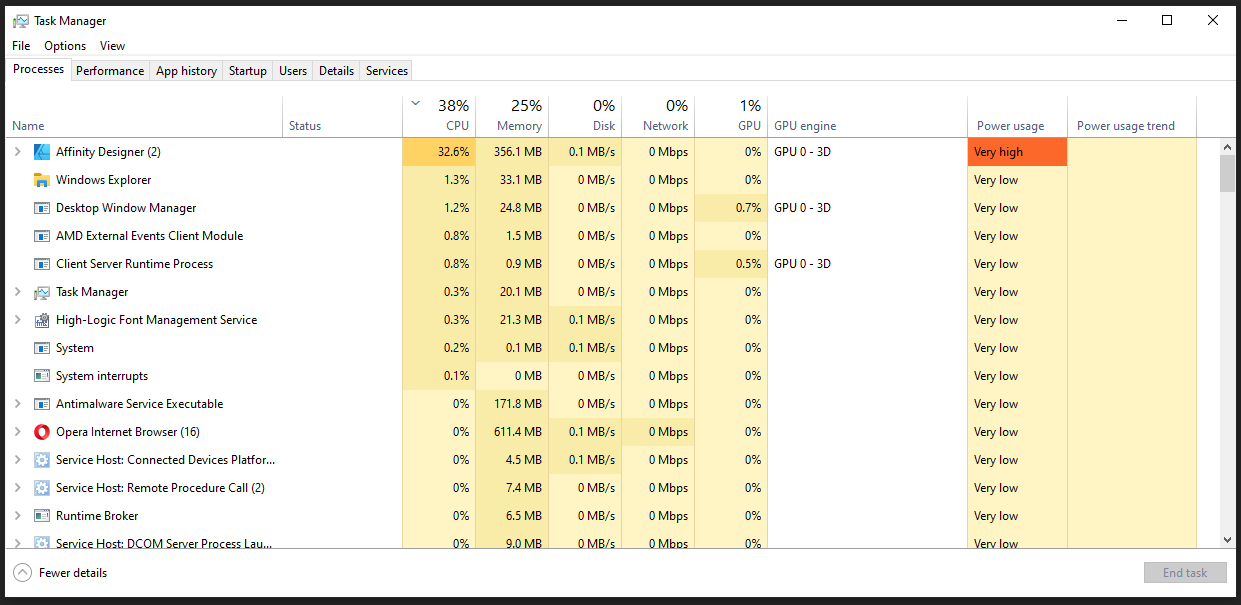Sort by the GPU engine column header
Screen dimensions: 1241x605
[x=867, y=116]
